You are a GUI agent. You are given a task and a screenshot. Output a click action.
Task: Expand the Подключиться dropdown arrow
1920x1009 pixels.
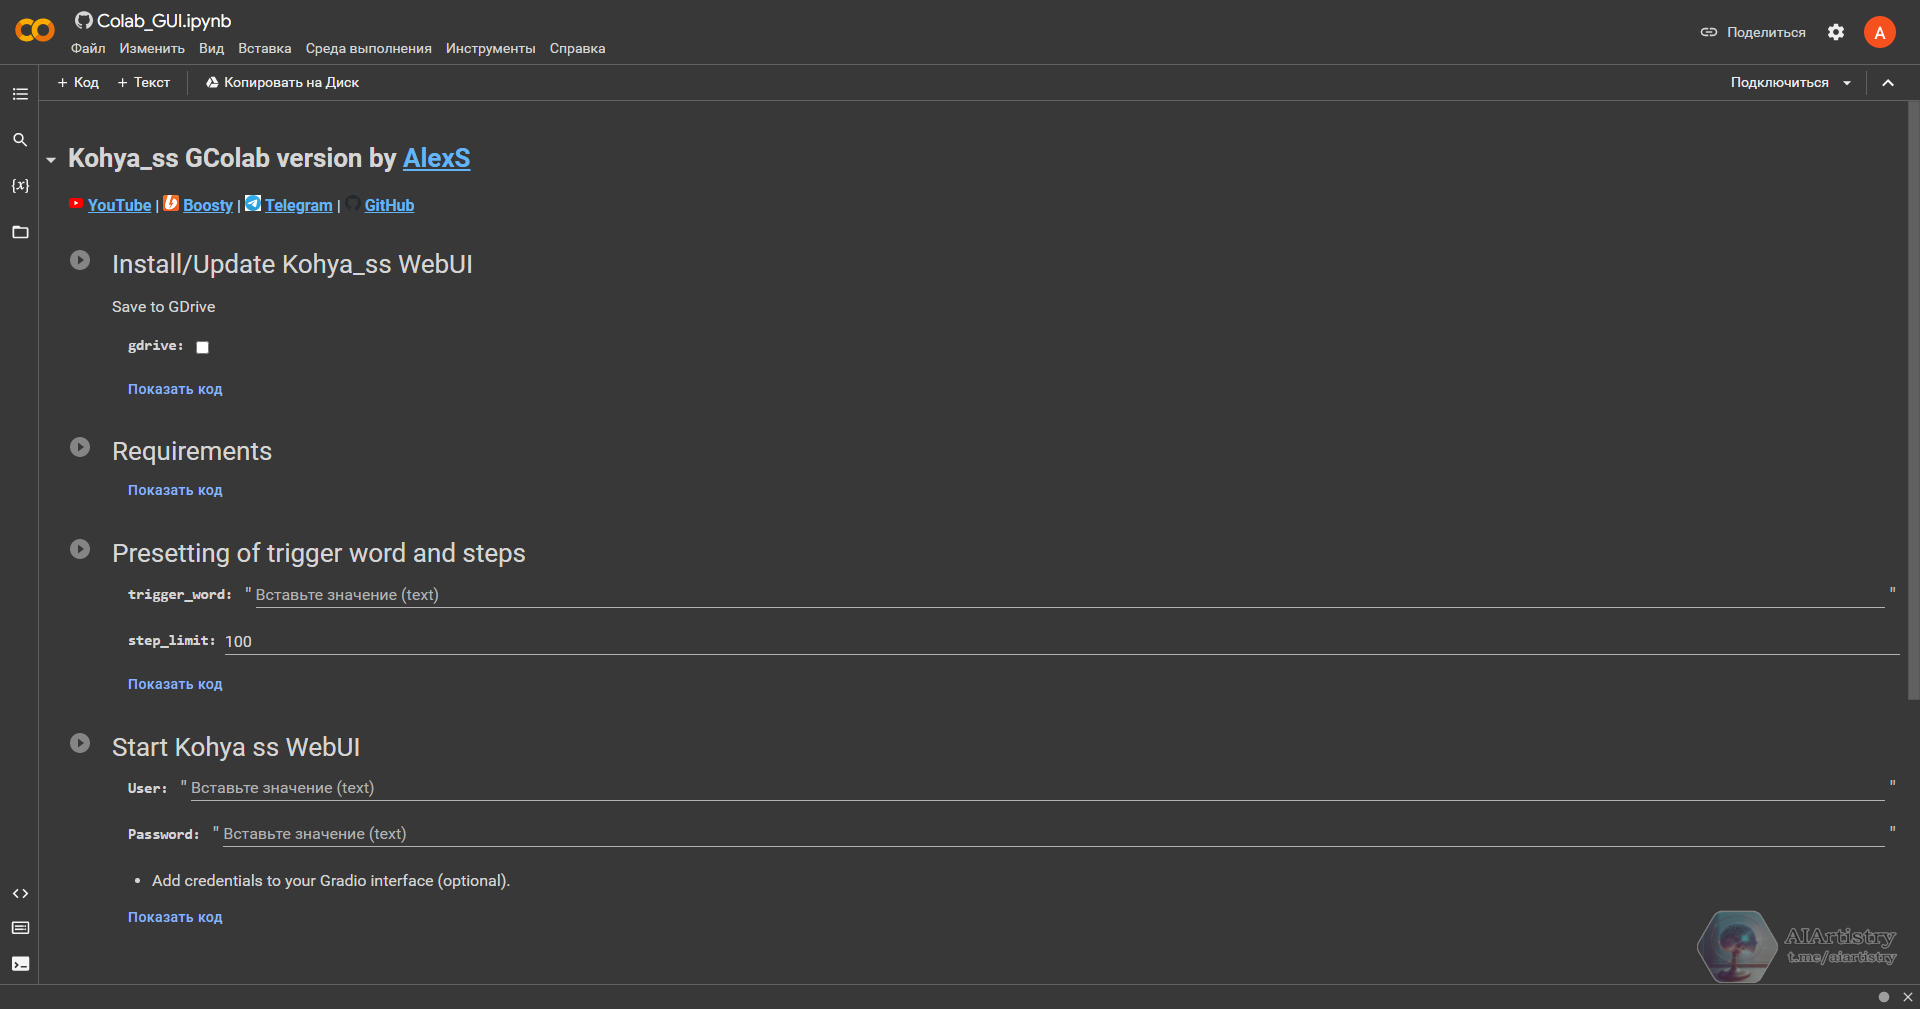pos(1848,83)
